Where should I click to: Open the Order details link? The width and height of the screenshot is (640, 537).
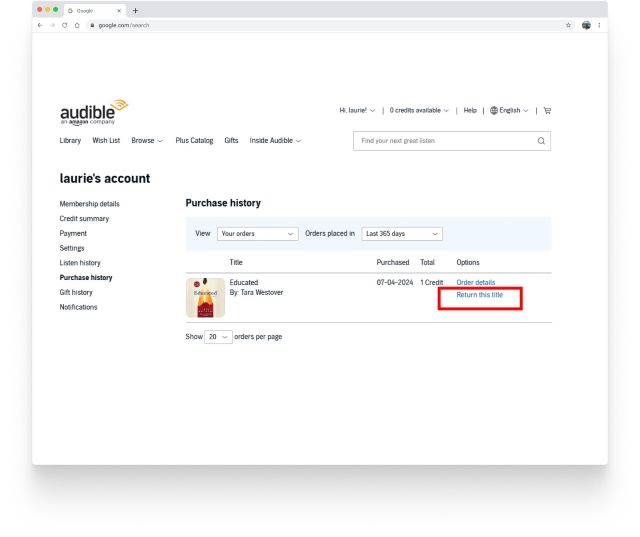(475, 283)
